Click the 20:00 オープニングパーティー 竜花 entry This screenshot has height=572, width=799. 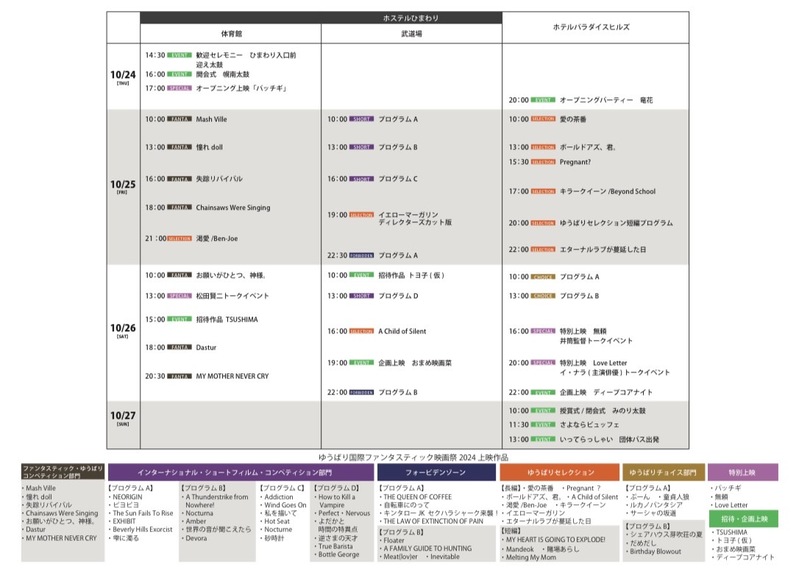click(x=580, y=100)
